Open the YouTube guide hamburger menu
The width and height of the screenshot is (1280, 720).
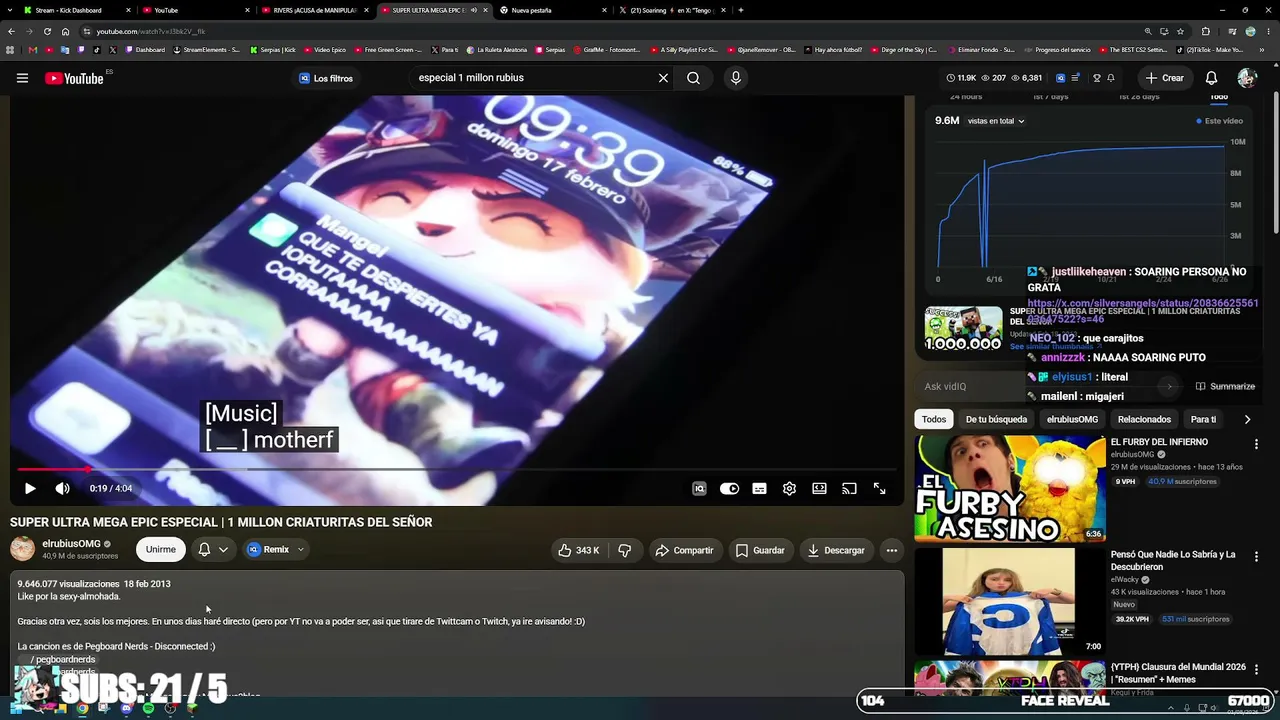coord(22,78)
